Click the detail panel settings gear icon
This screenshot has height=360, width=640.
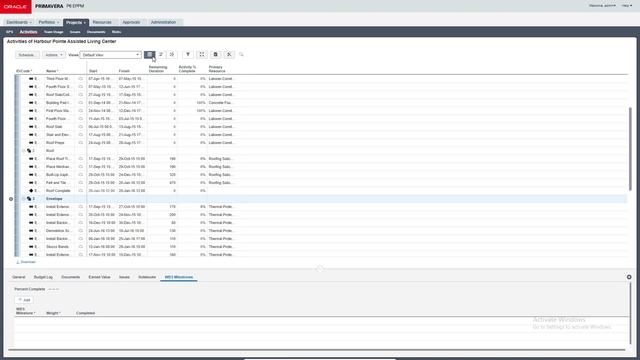pyautogui.click(x=629, y=277)
